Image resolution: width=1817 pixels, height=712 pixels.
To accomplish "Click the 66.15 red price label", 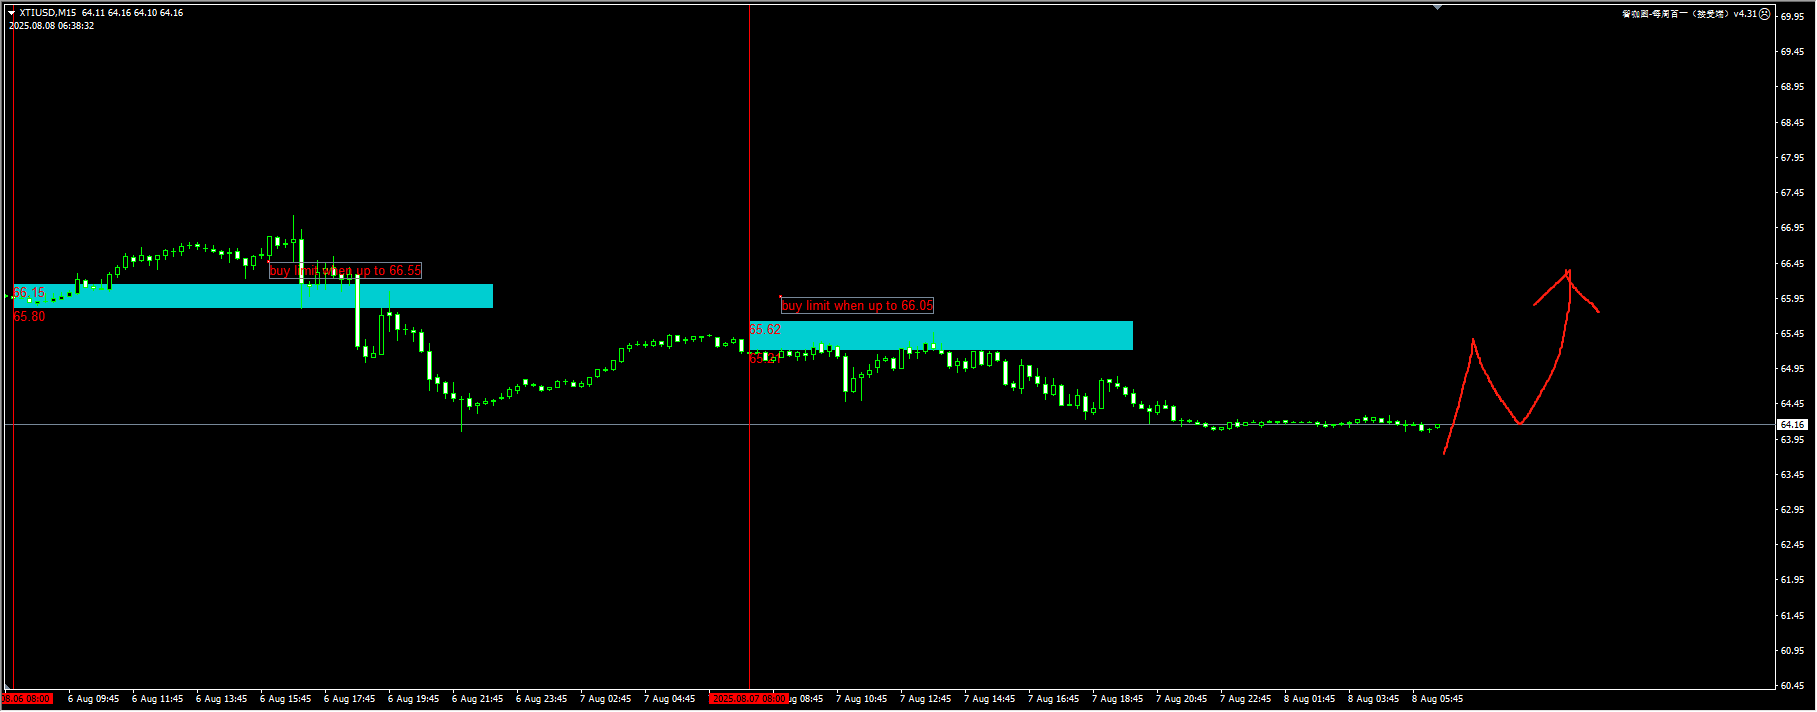I will 29,293.
